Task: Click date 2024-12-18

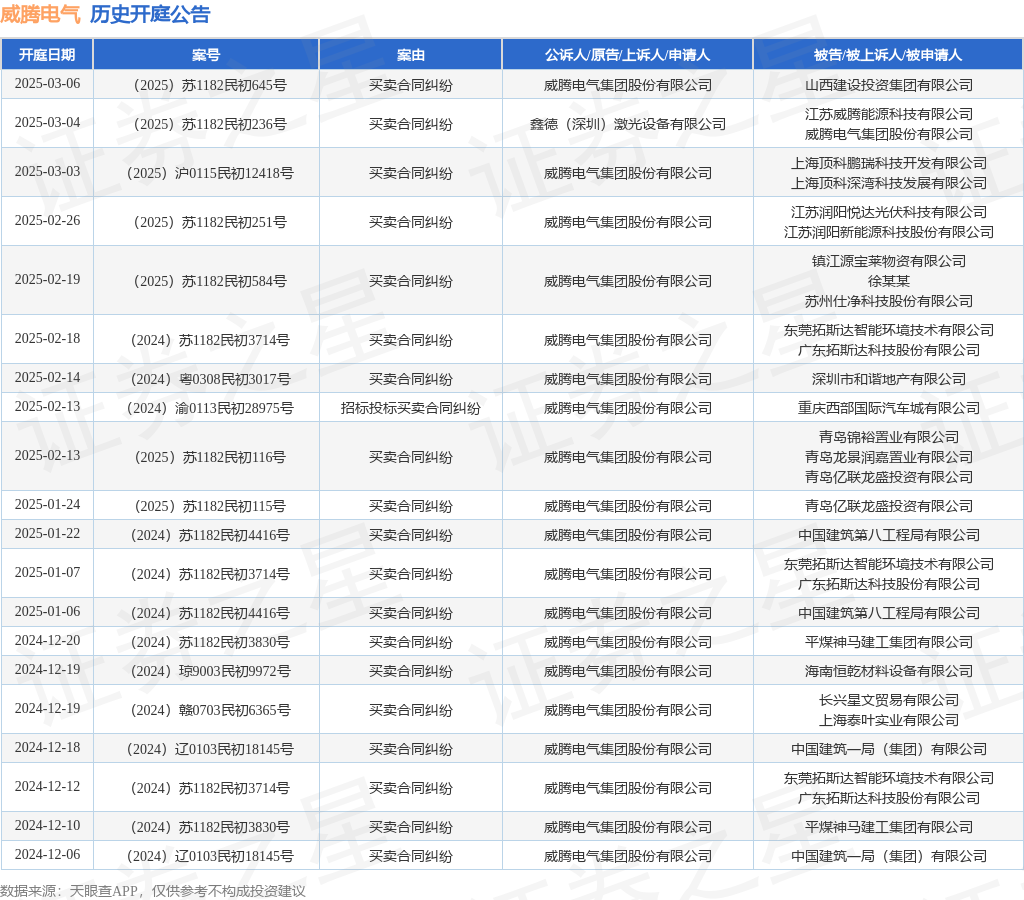Action: [x=47, y=748]
